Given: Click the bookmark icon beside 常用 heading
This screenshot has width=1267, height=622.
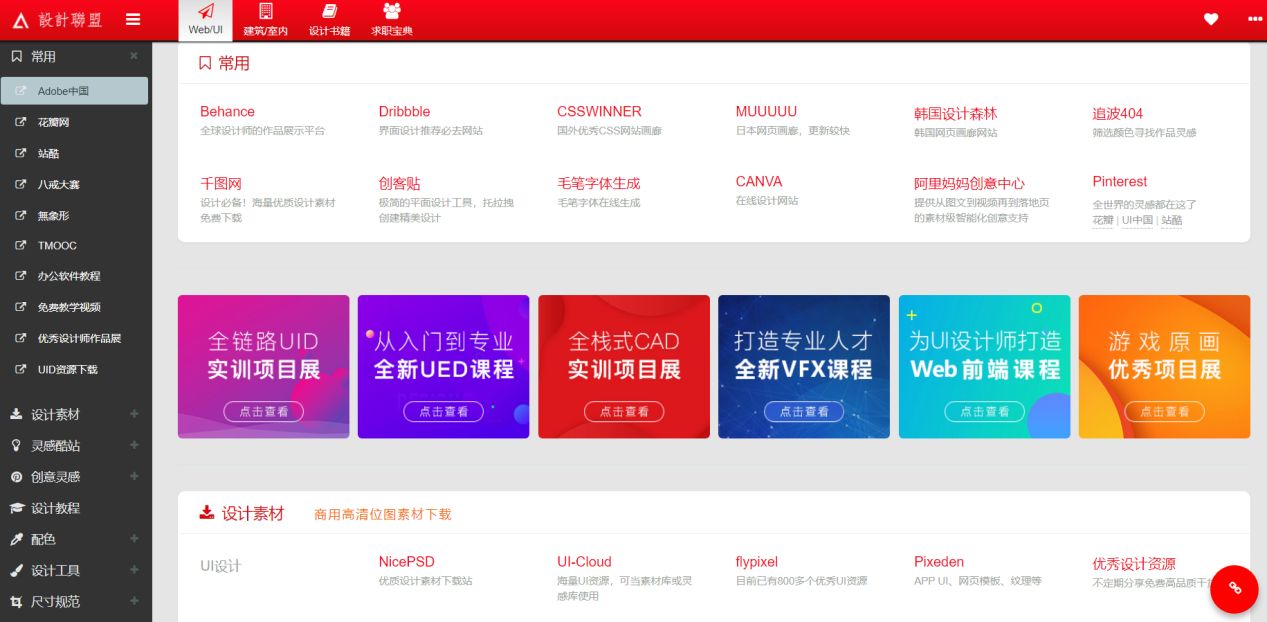Looking at the screenshot, I should [x=205, y=62].
